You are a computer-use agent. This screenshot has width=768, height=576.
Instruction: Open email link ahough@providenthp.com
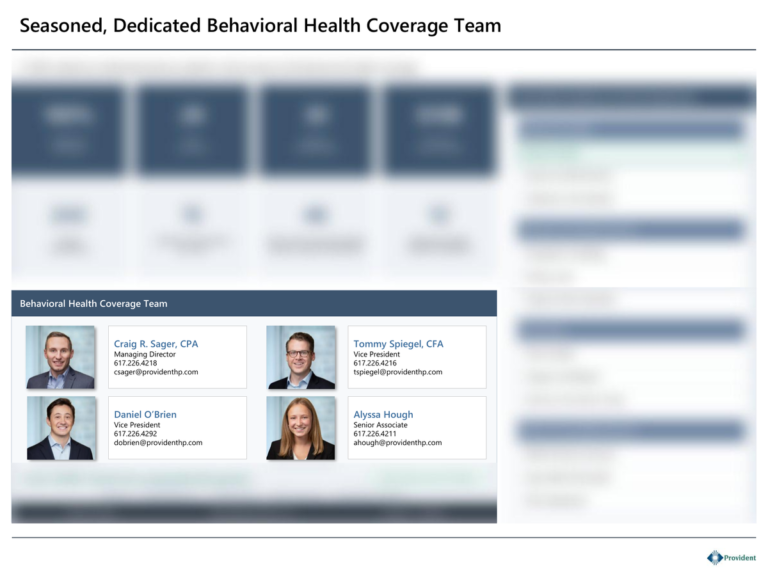(x=397, y=443)
